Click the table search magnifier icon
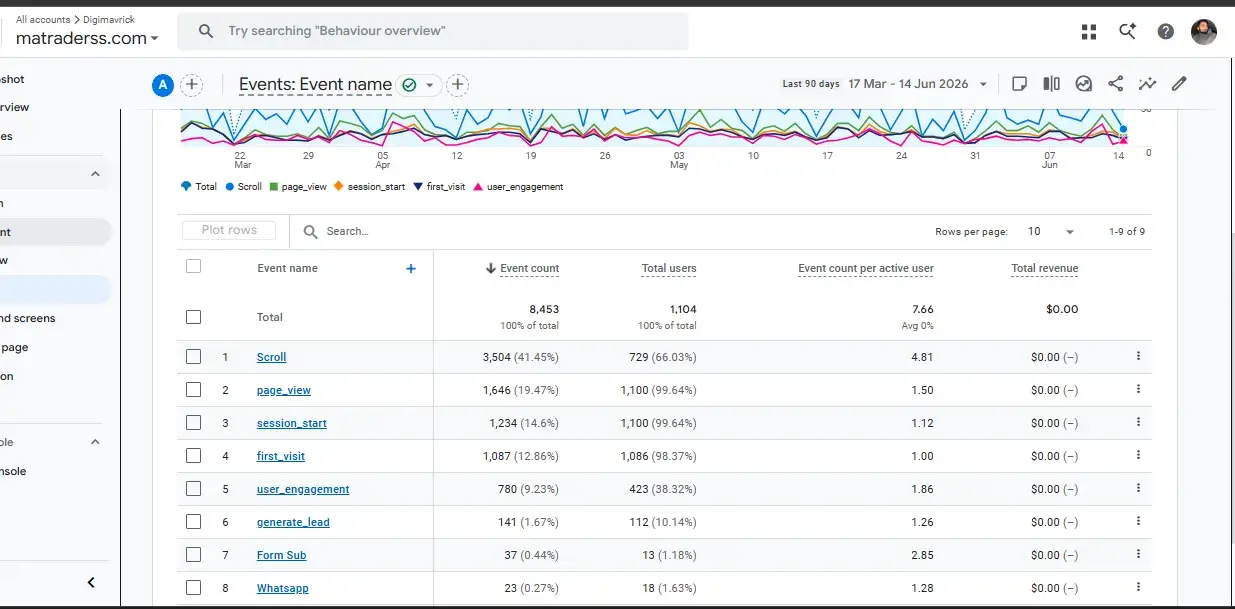The height and width of the screenshot is (609, 1235). click(x=310, y=231)
